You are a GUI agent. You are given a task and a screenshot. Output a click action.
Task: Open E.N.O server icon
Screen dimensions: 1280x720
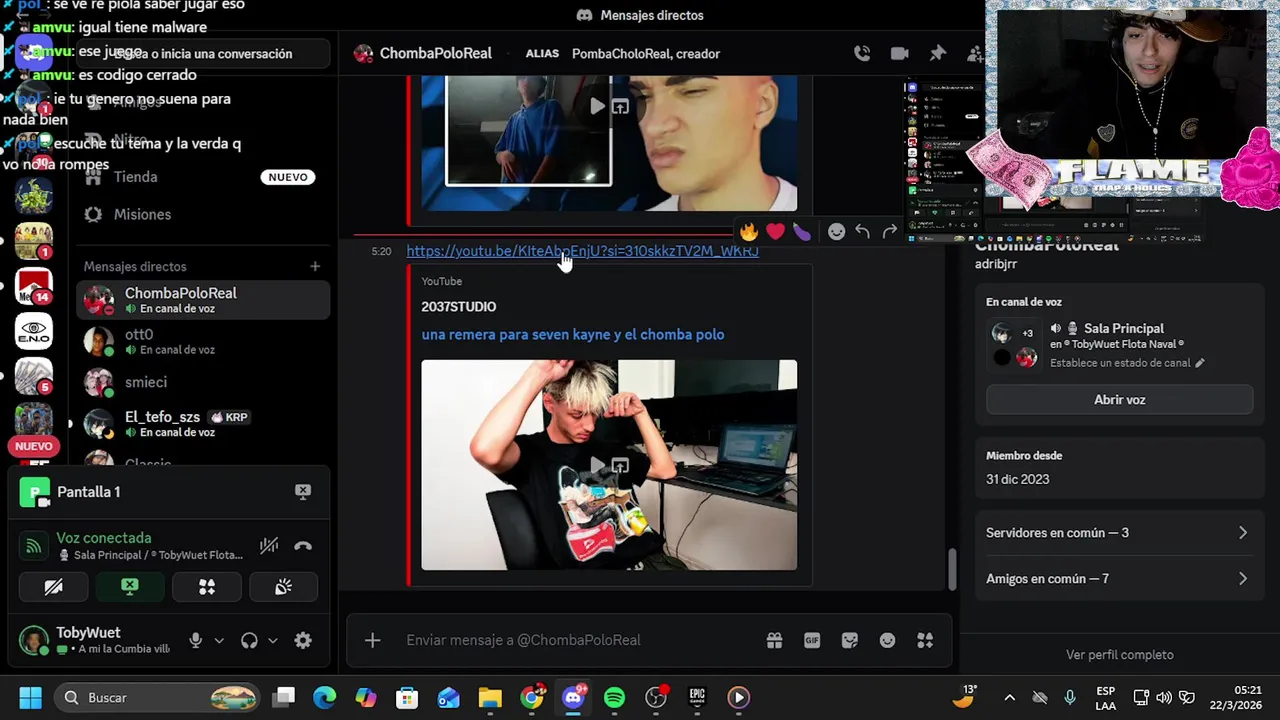point(34,331)
